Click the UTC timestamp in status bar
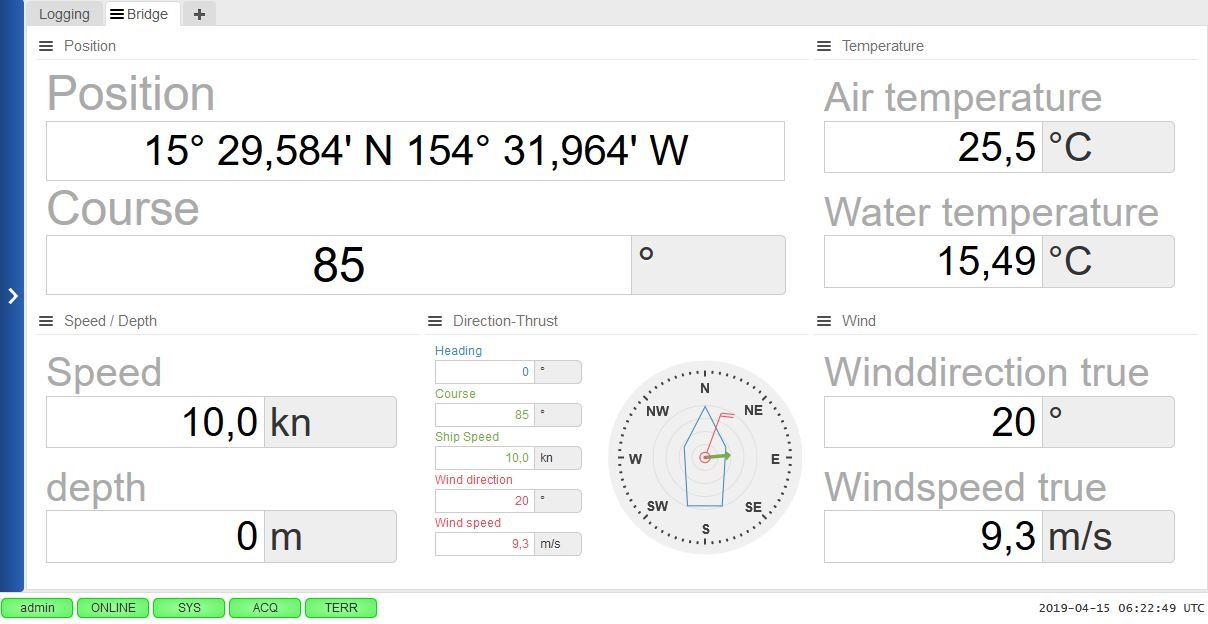The width and height of the screenshot is (1208, 624). [x=1121, y=608]
